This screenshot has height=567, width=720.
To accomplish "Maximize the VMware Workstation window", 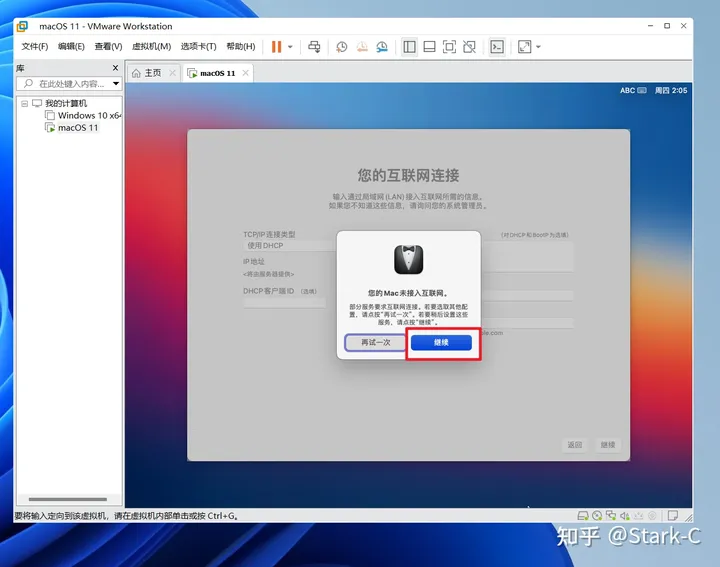I will click(667, 26).
